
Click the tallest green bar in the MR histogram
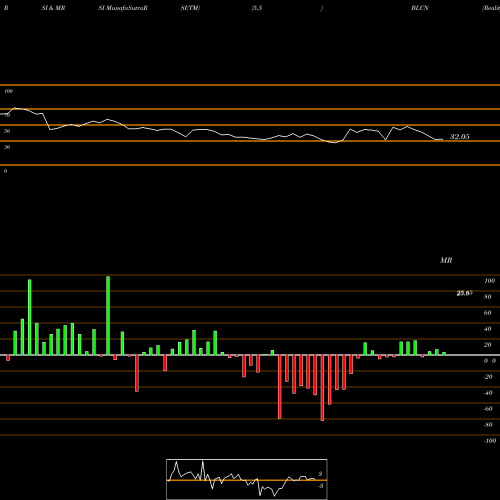(108, 315)
